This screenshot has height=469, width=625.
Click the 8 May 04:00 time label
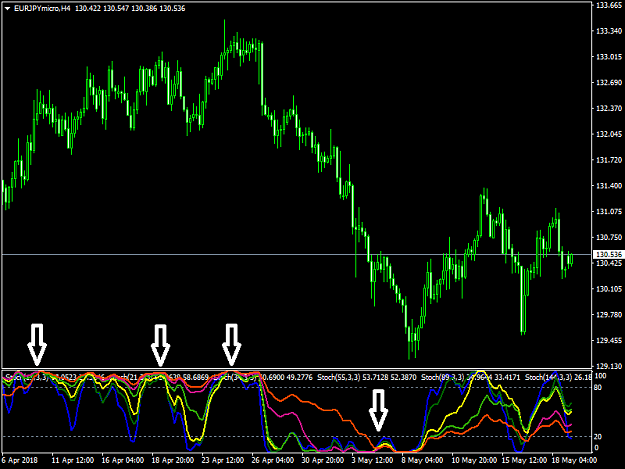pyautogui.click(x=422, y=460)
